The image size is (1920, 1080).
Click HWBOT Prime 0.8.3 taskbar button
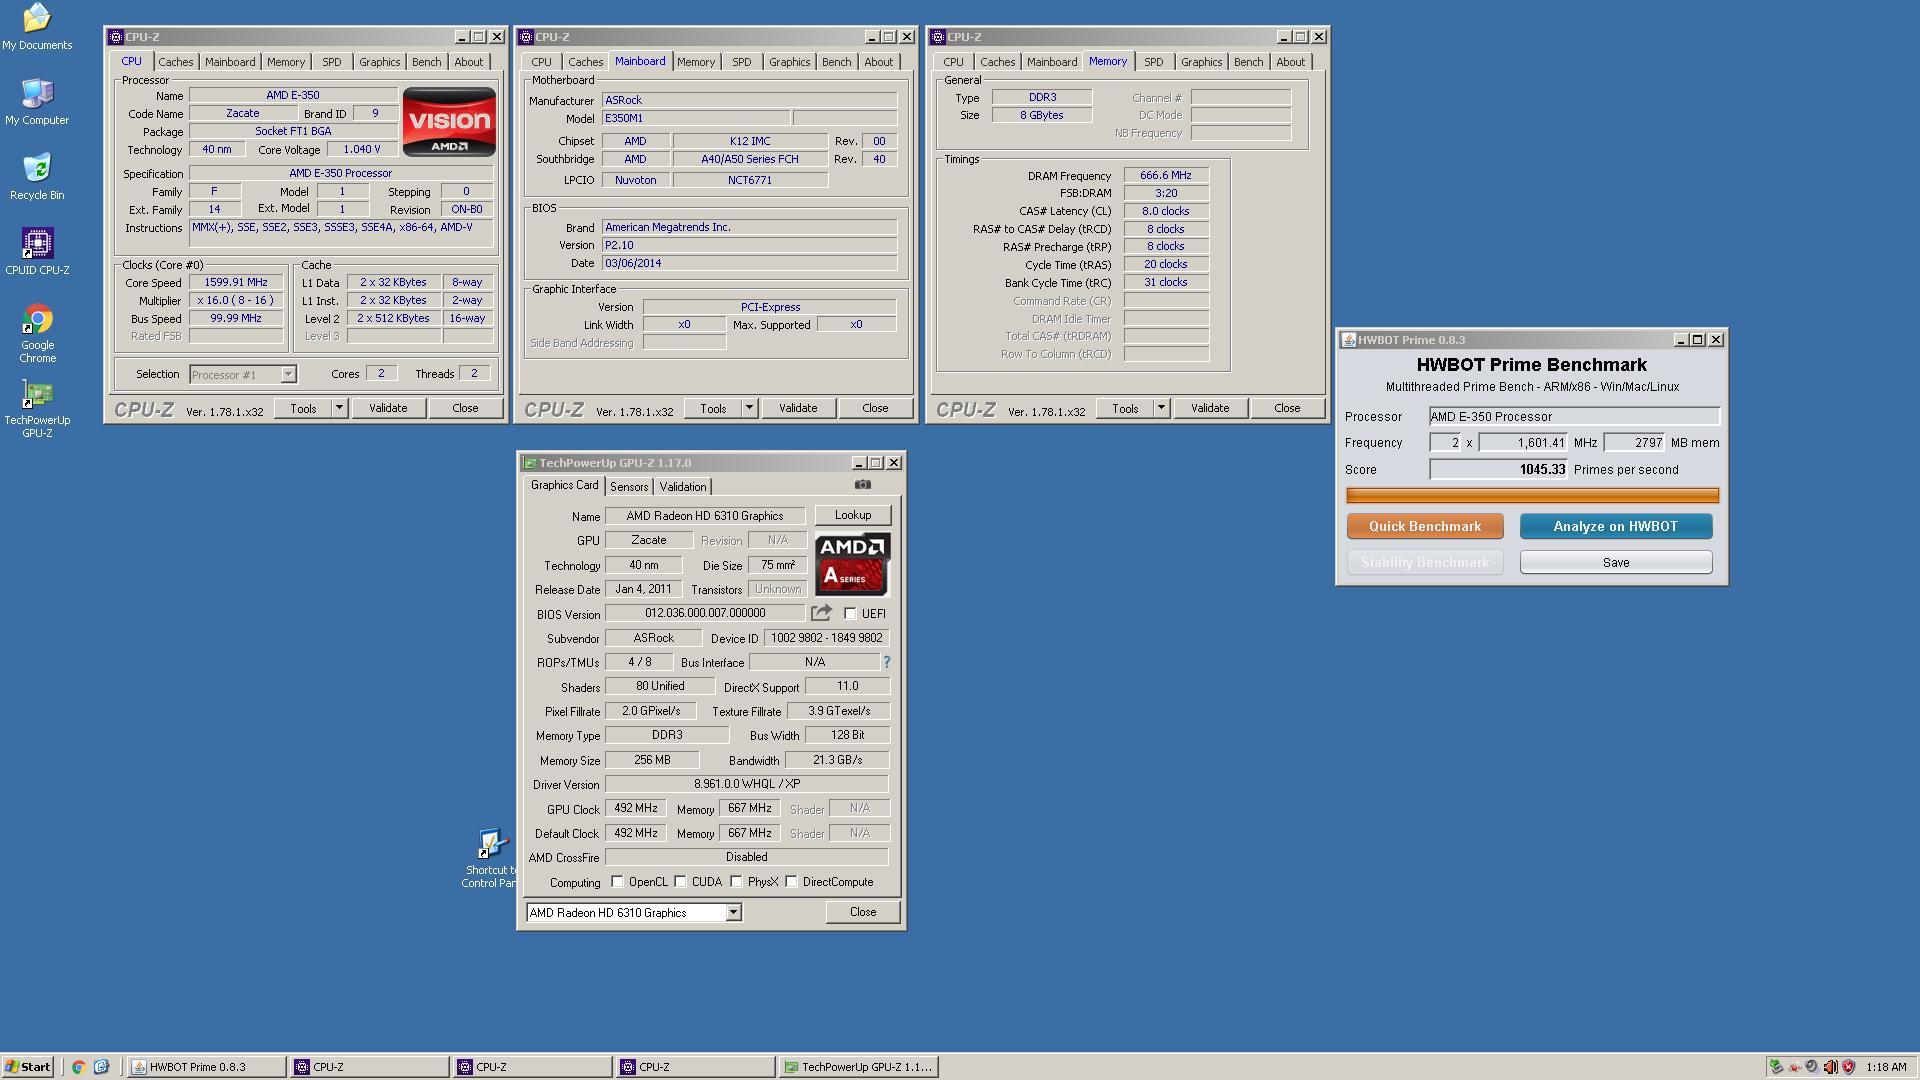click(206, 1067)
